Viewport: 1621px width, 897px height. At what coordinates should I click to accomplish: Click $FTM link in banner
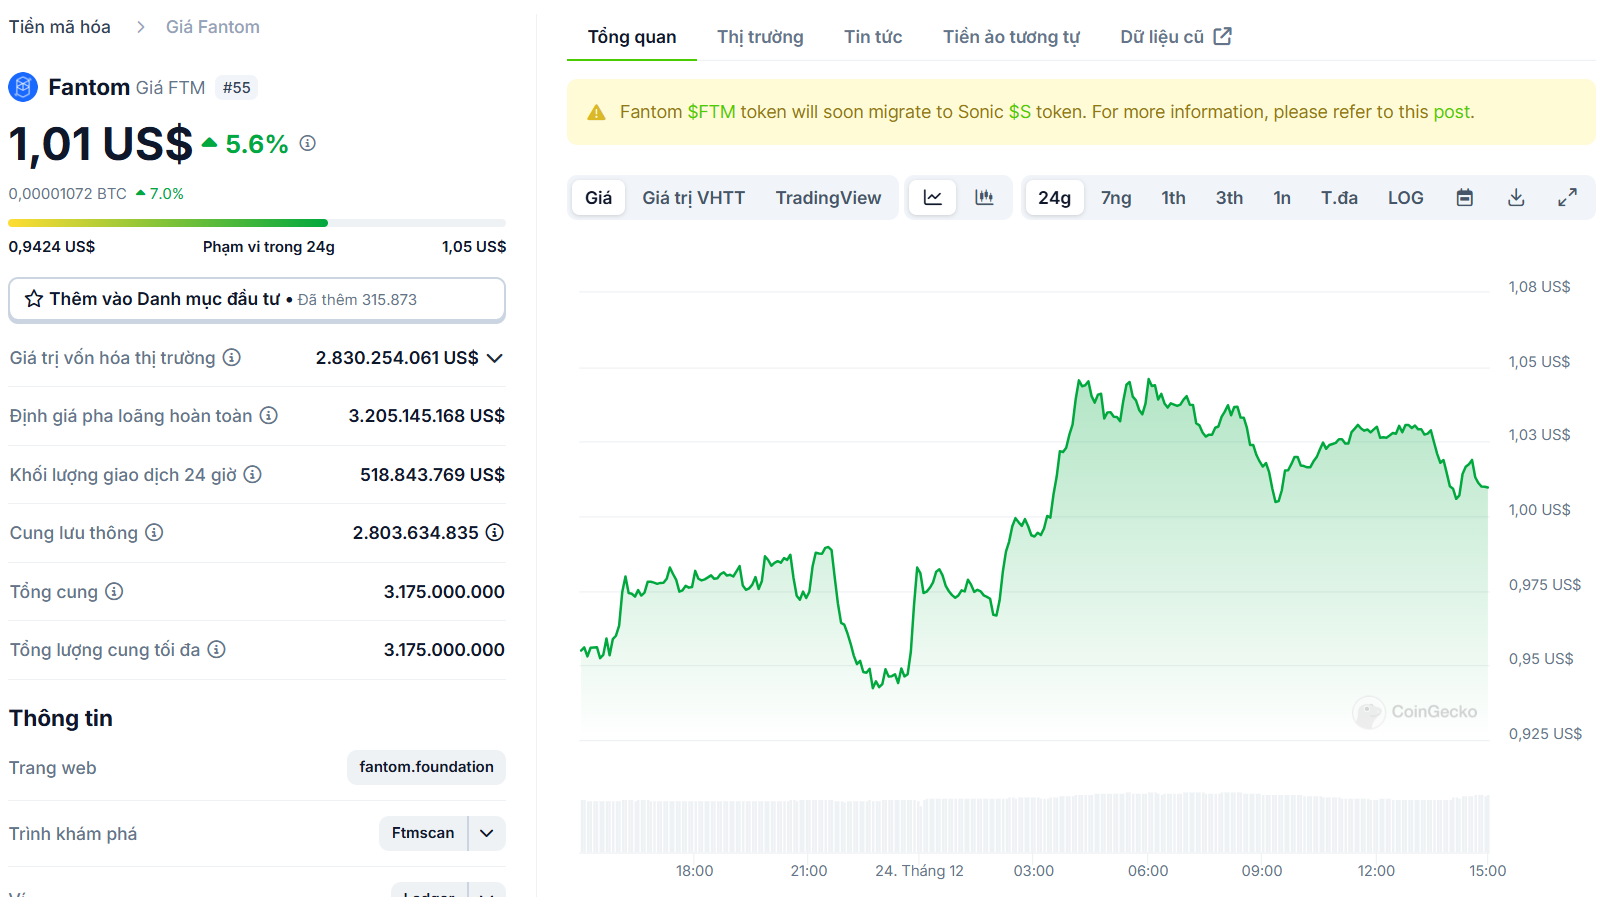click(x=711, y=112)
